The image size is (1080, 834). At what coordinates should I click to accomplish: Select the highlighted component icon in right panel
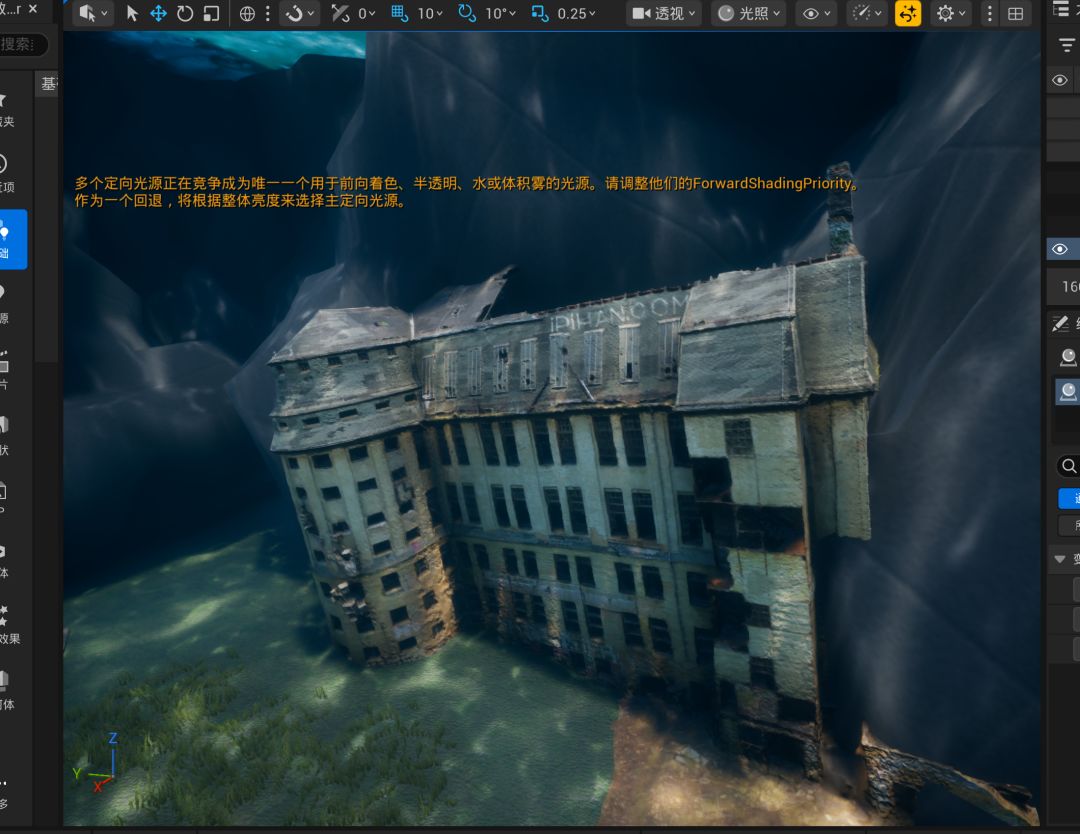(1068, 391)
